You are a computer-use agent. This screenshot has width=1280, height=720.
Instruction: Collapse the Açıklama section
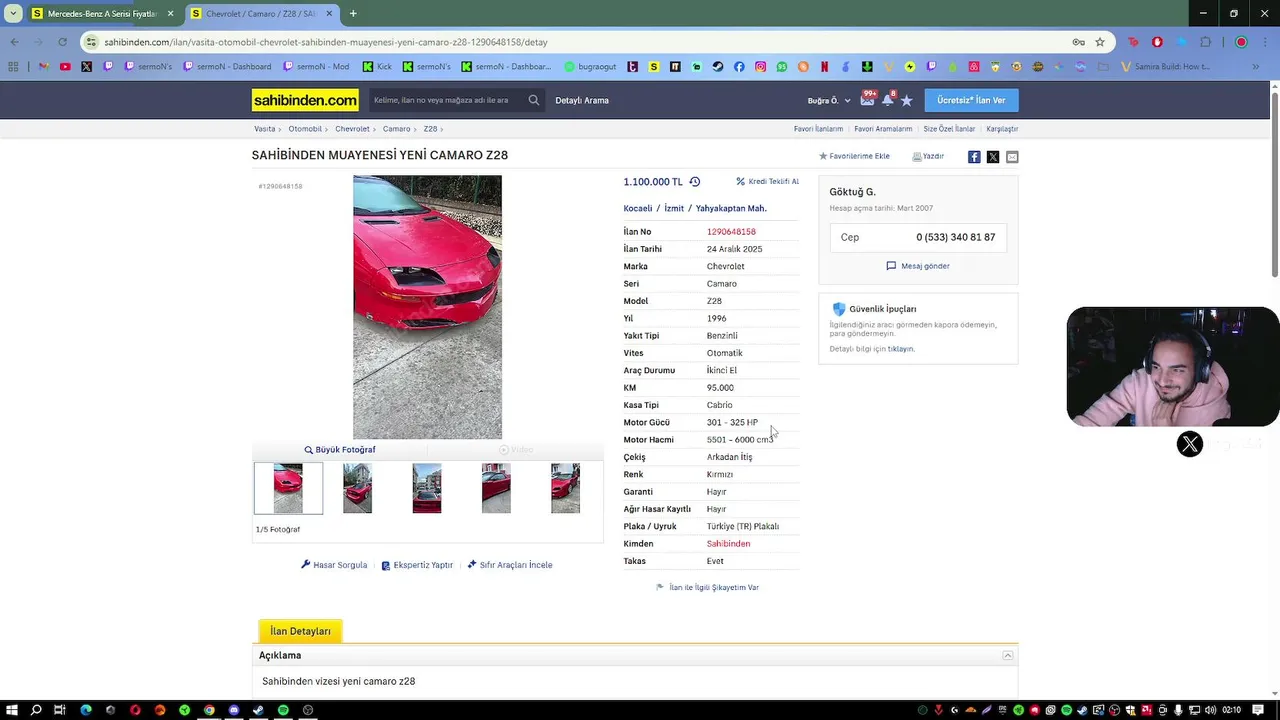(x=1008, y=655)
